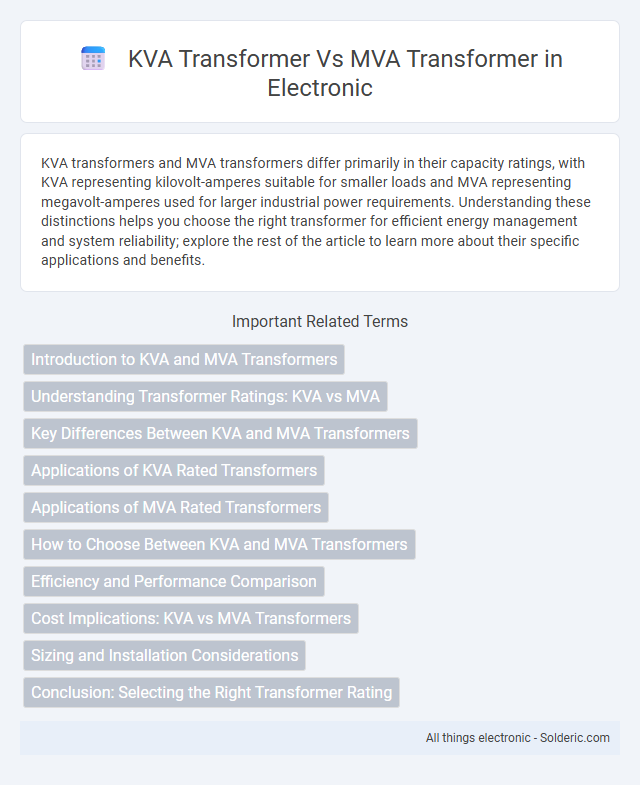The image size is (640, 785).
Task: Select Understanding Transformer Ratings: KVA vs MVA
Action: pyautogui.click(x=205, y=397)
